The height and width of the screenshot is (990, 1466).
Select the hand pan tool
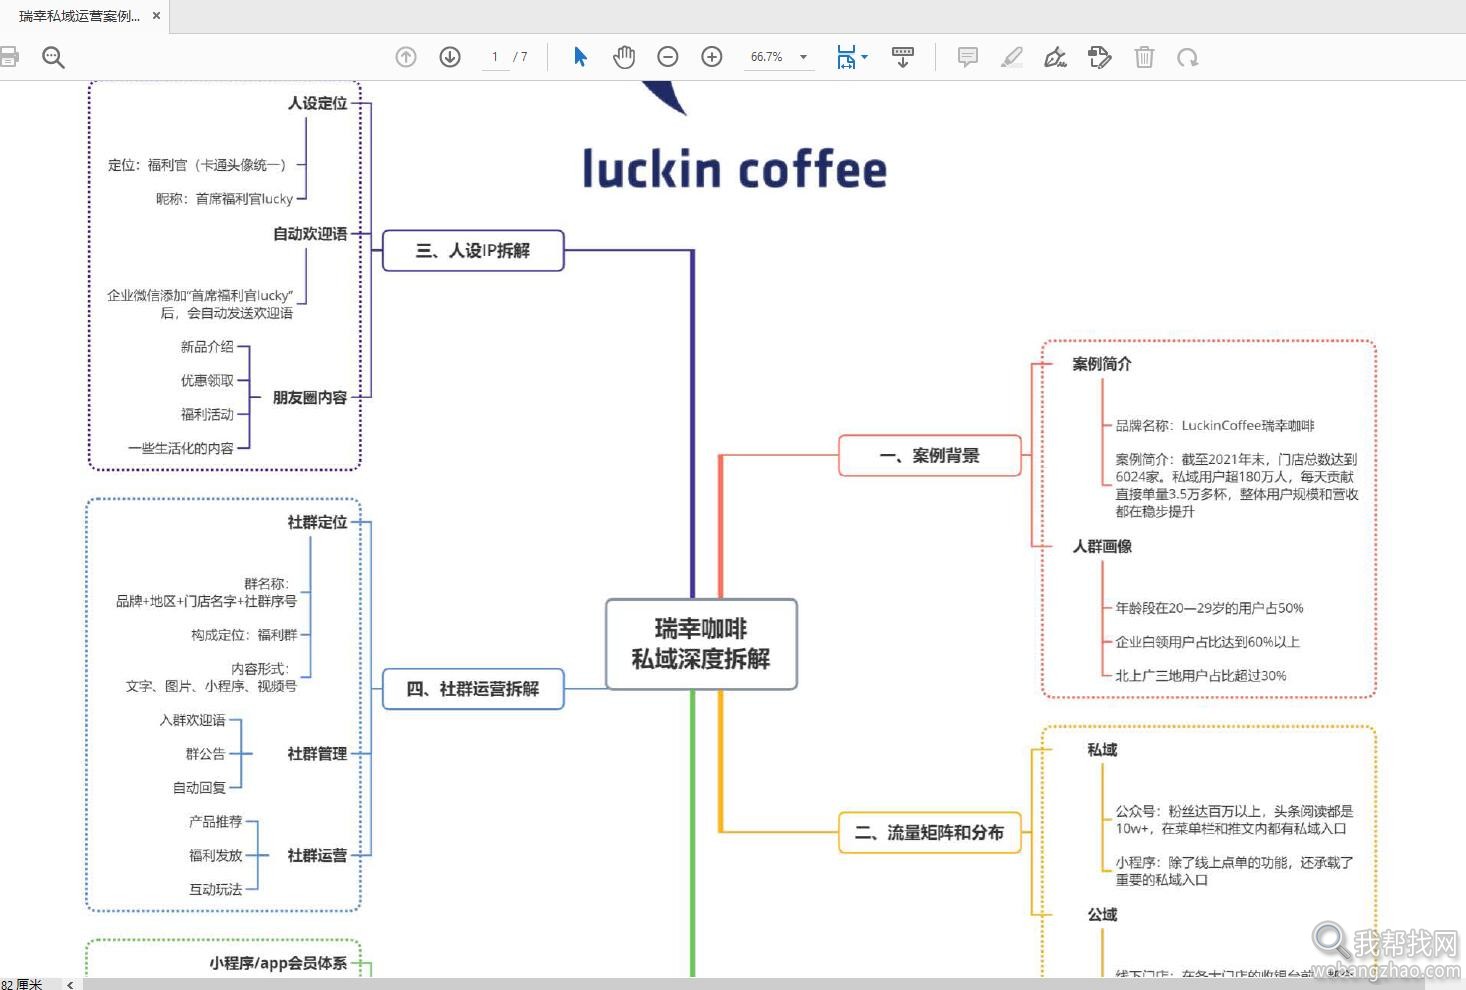[624, 57]
